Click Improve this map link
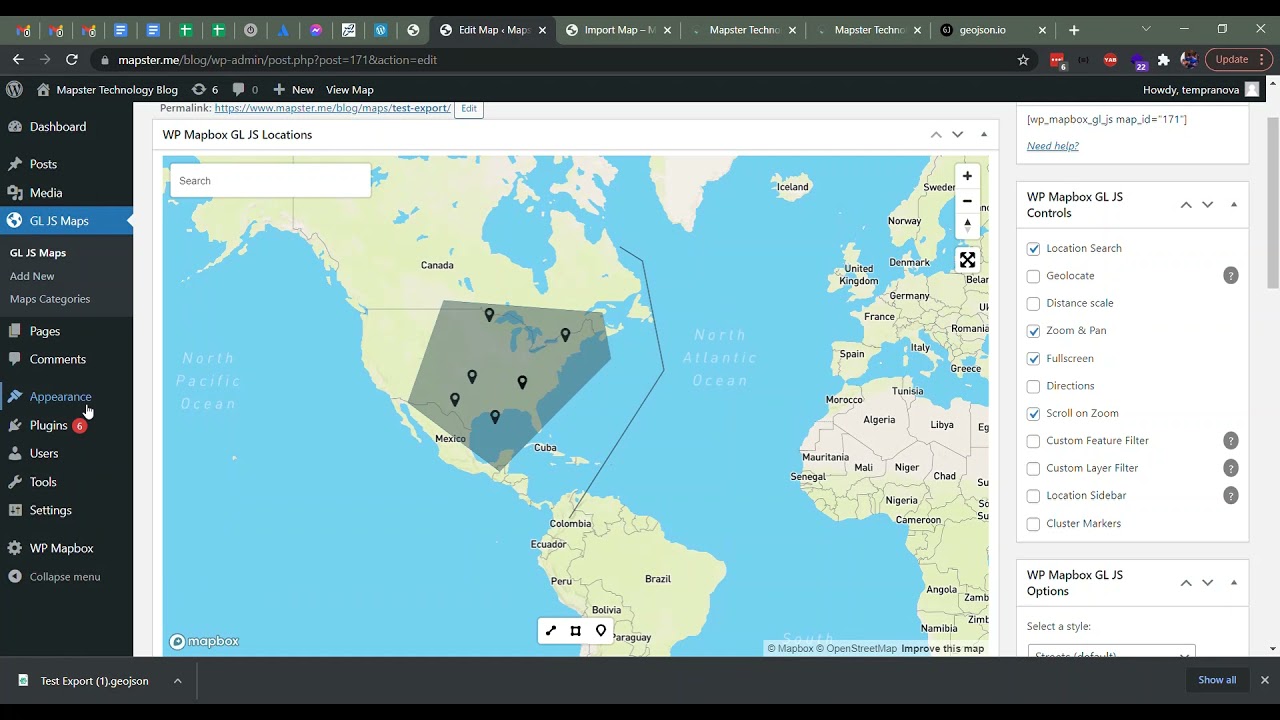Screen dimensions: 1280x720 (x=942, y=649)
